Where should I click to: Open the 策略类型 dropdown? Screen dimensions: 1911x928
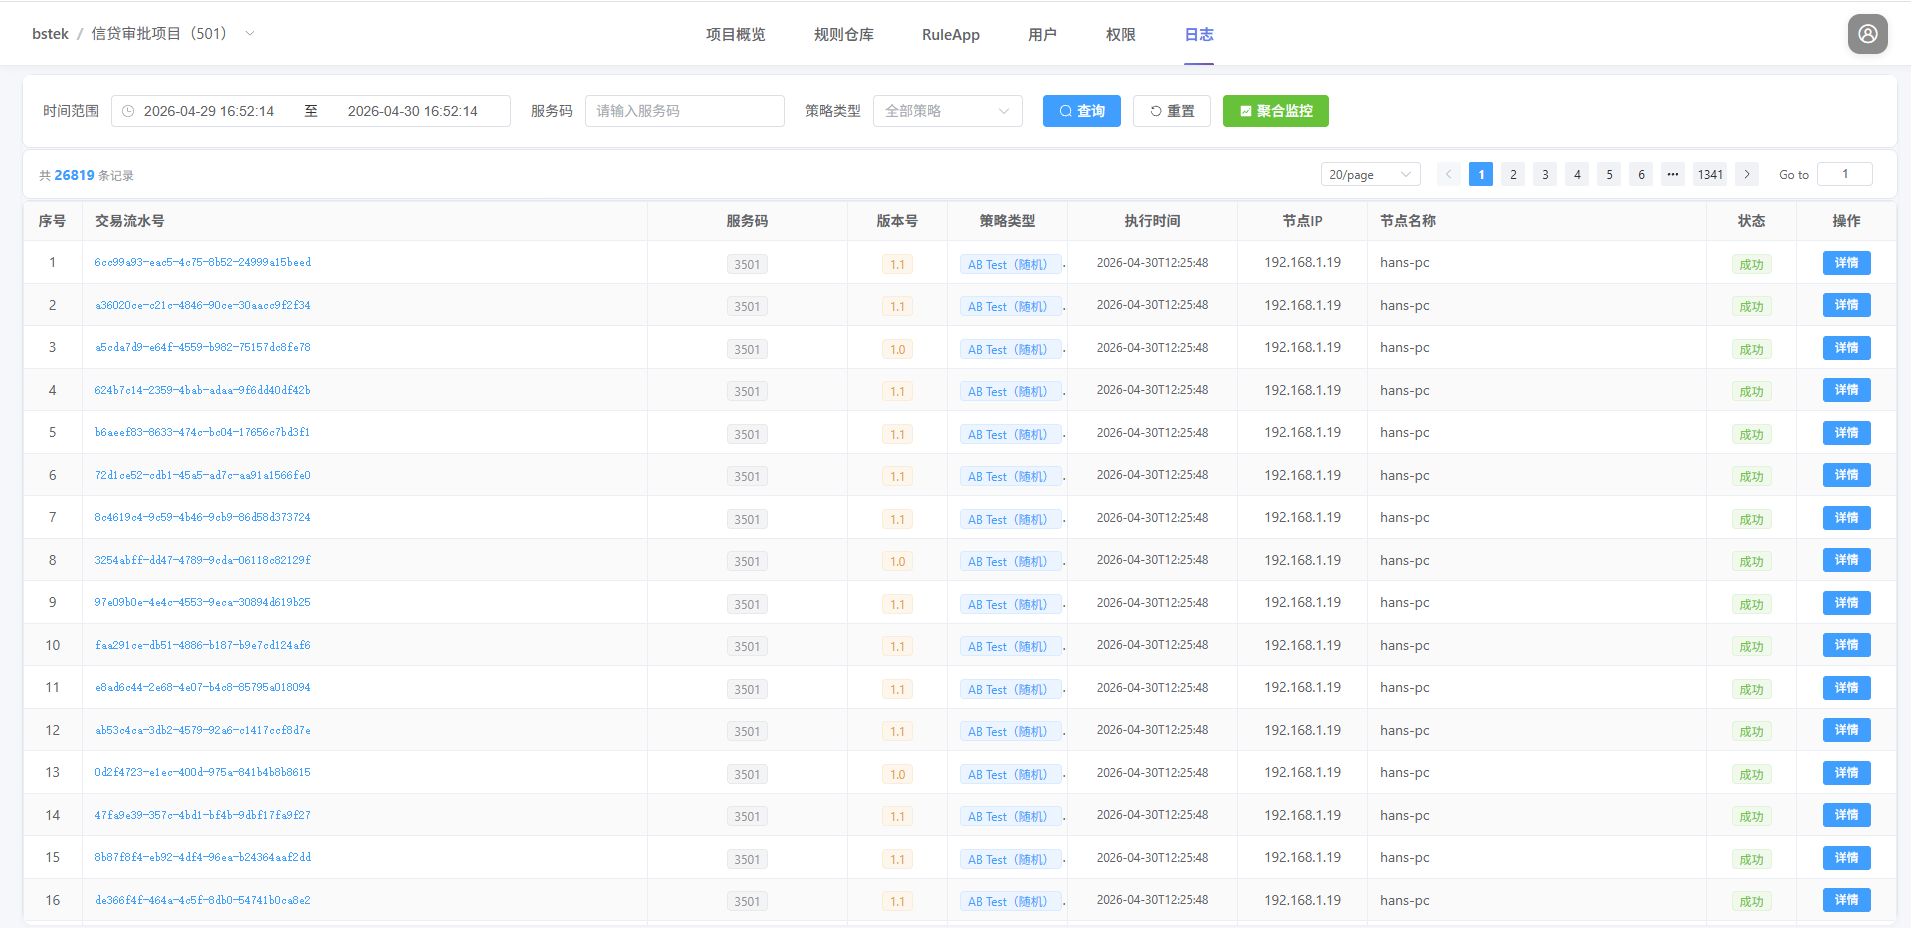[x=947, y=111]
